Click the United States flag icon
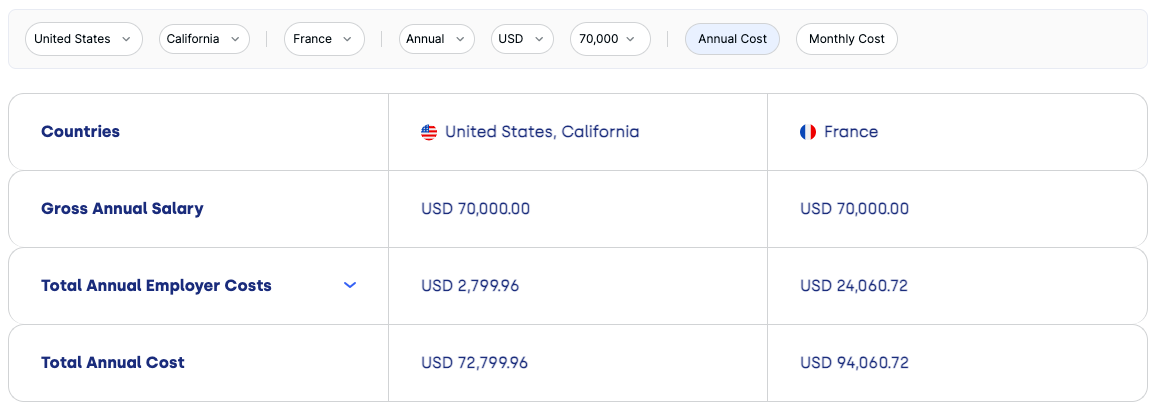The width and height of the screenshot is (1155, 409). coord(429,132)
